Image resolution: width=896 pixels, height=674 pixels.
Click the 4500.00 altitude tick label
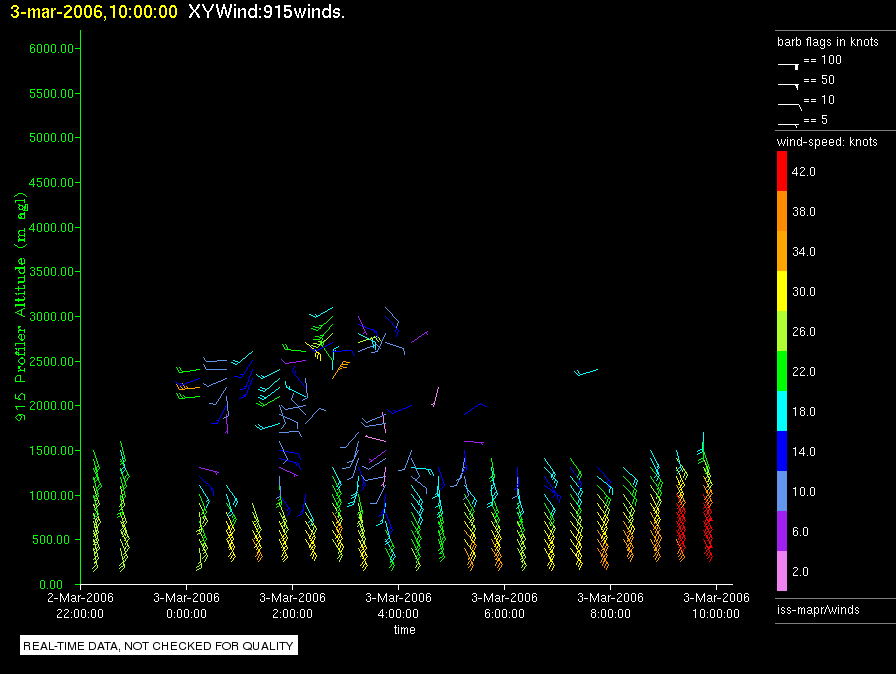(51, 182)
